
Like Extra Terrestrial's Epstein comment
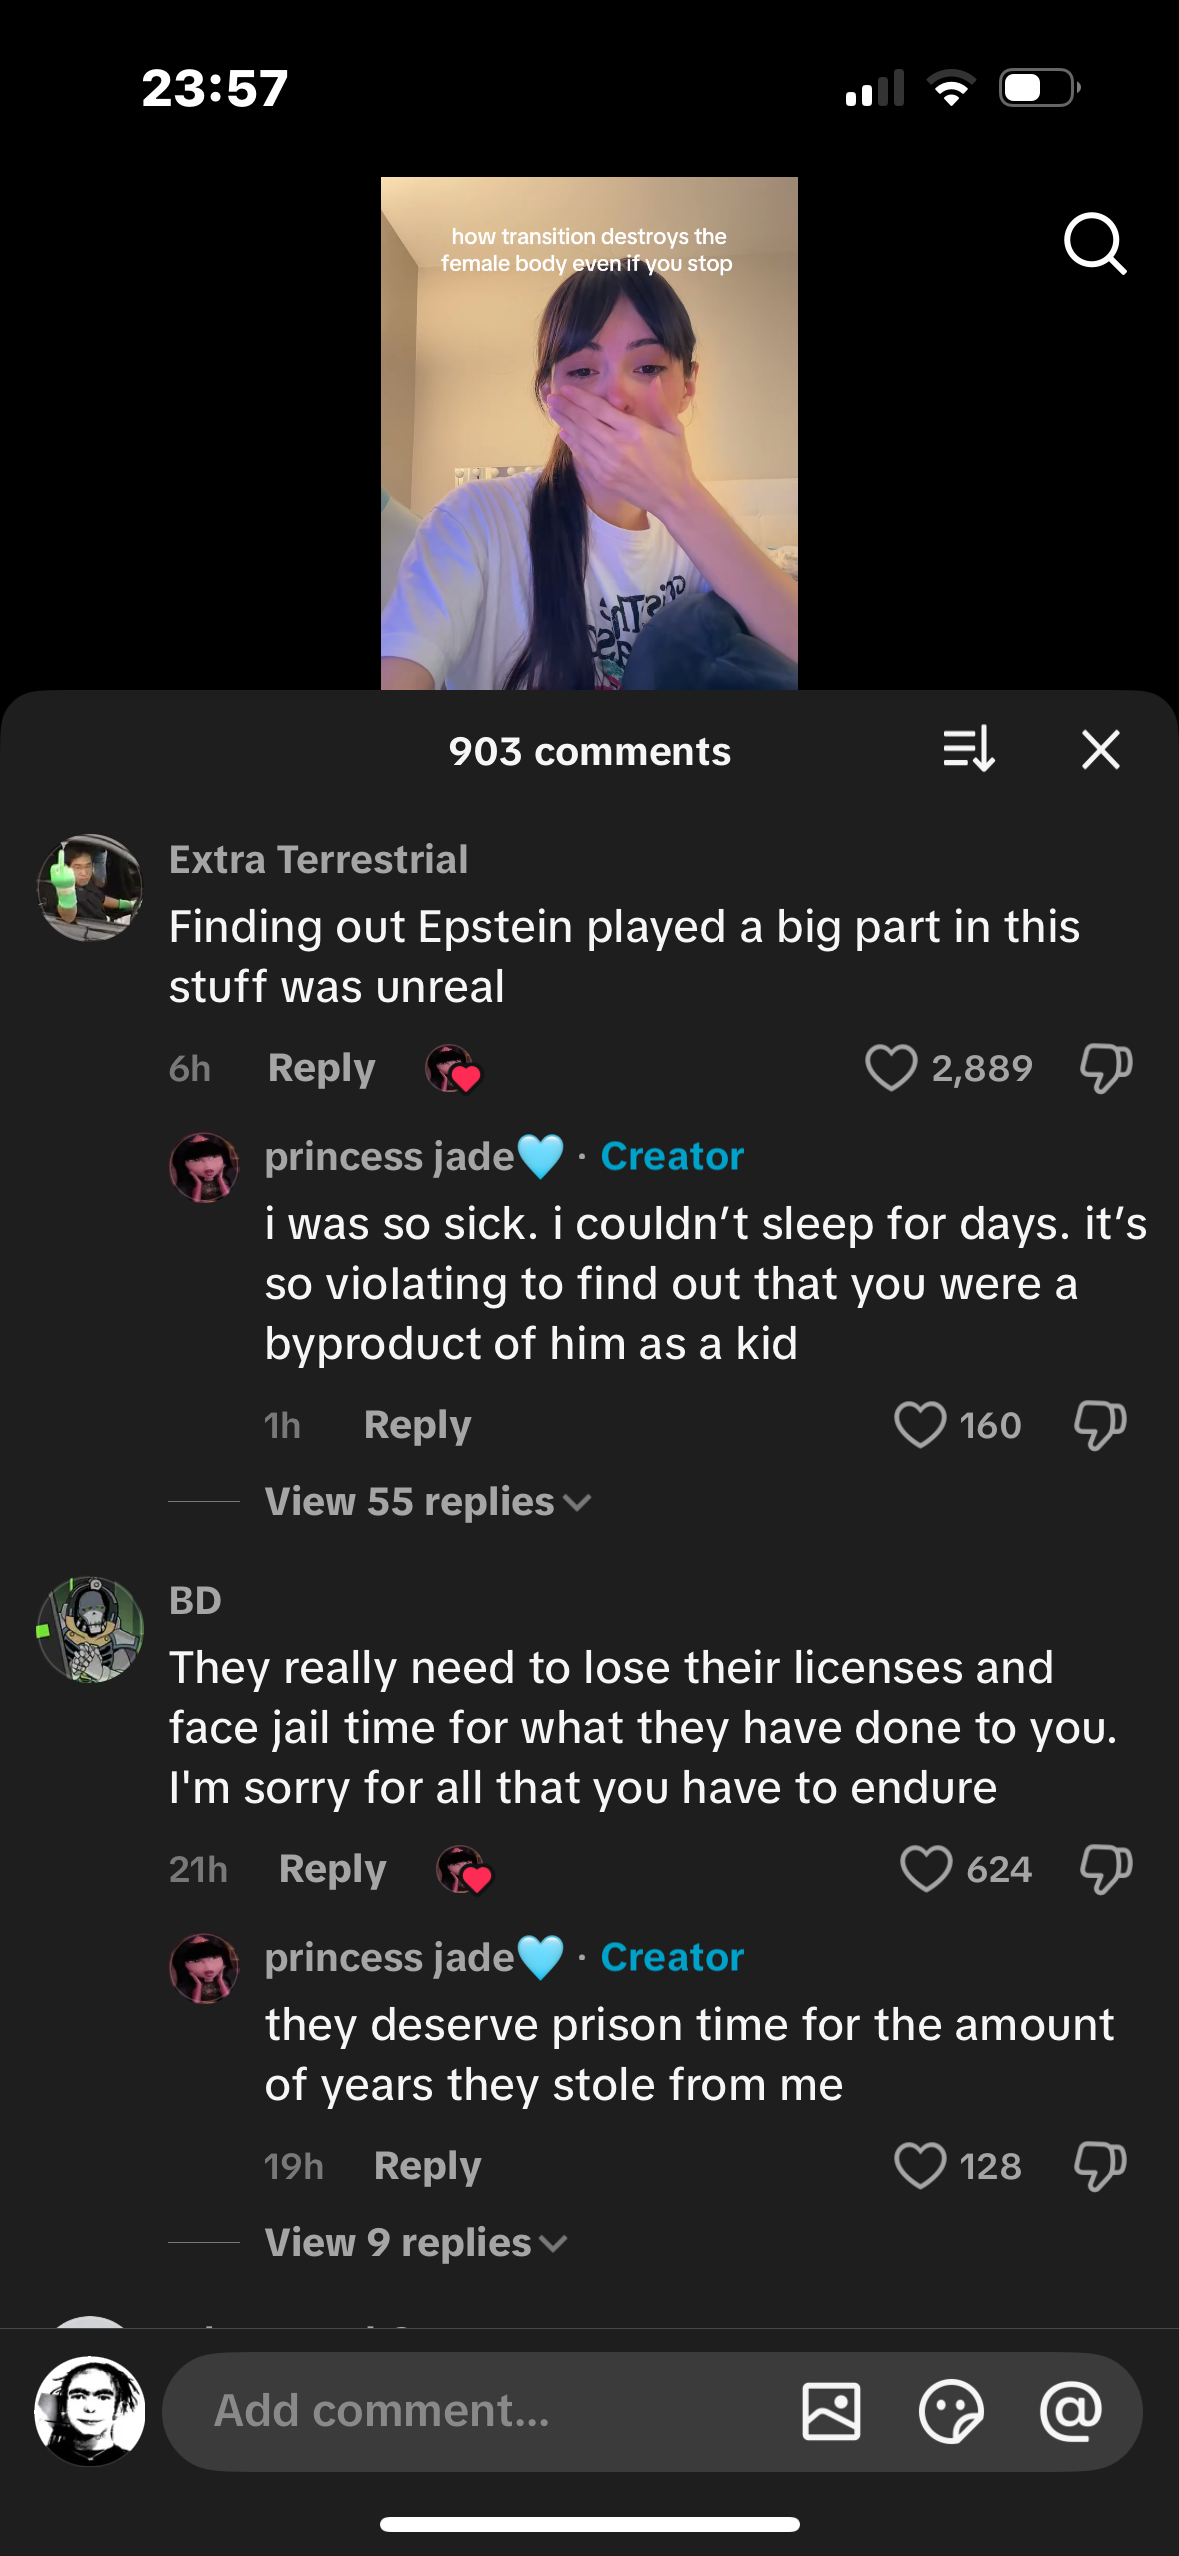click(x=891, y=1068)
